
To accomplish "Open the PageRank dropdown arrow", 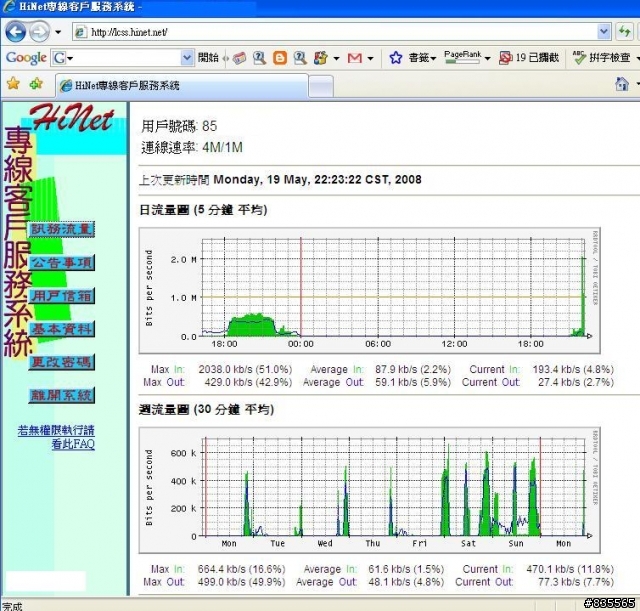I will coord(487,59).
